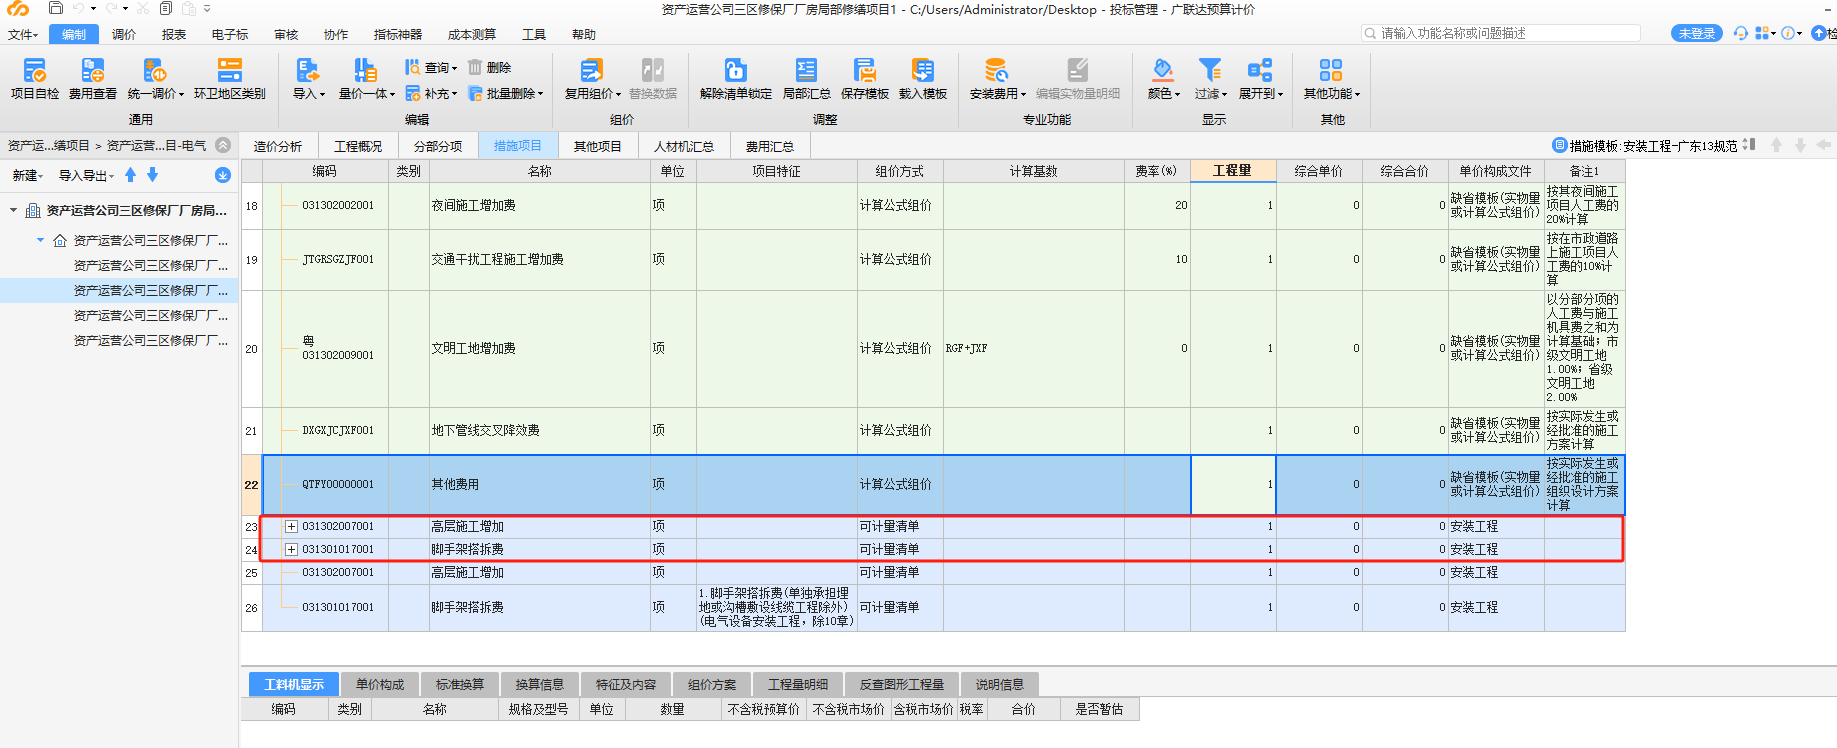Open the 费用查看 fee viewer

[x=93, y=78]
